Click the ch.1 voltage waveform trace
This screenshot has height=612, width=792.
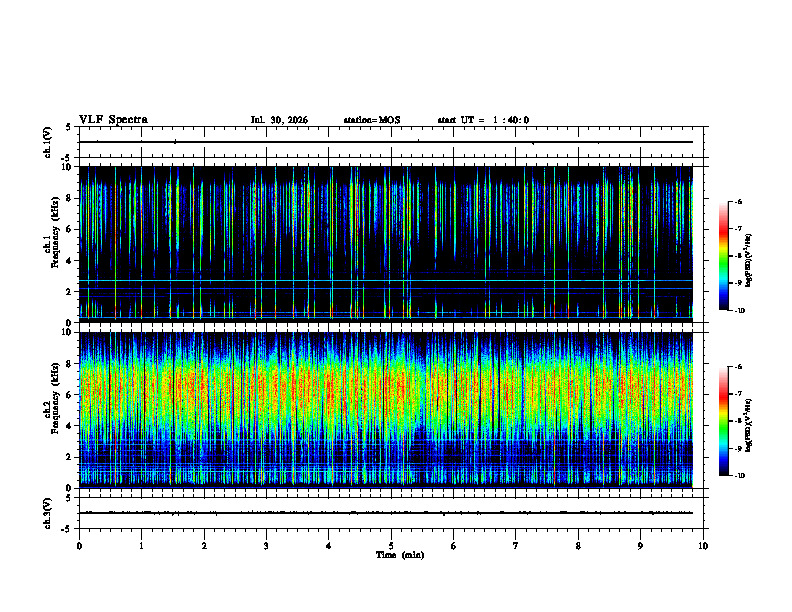click(x=385, y=142)
